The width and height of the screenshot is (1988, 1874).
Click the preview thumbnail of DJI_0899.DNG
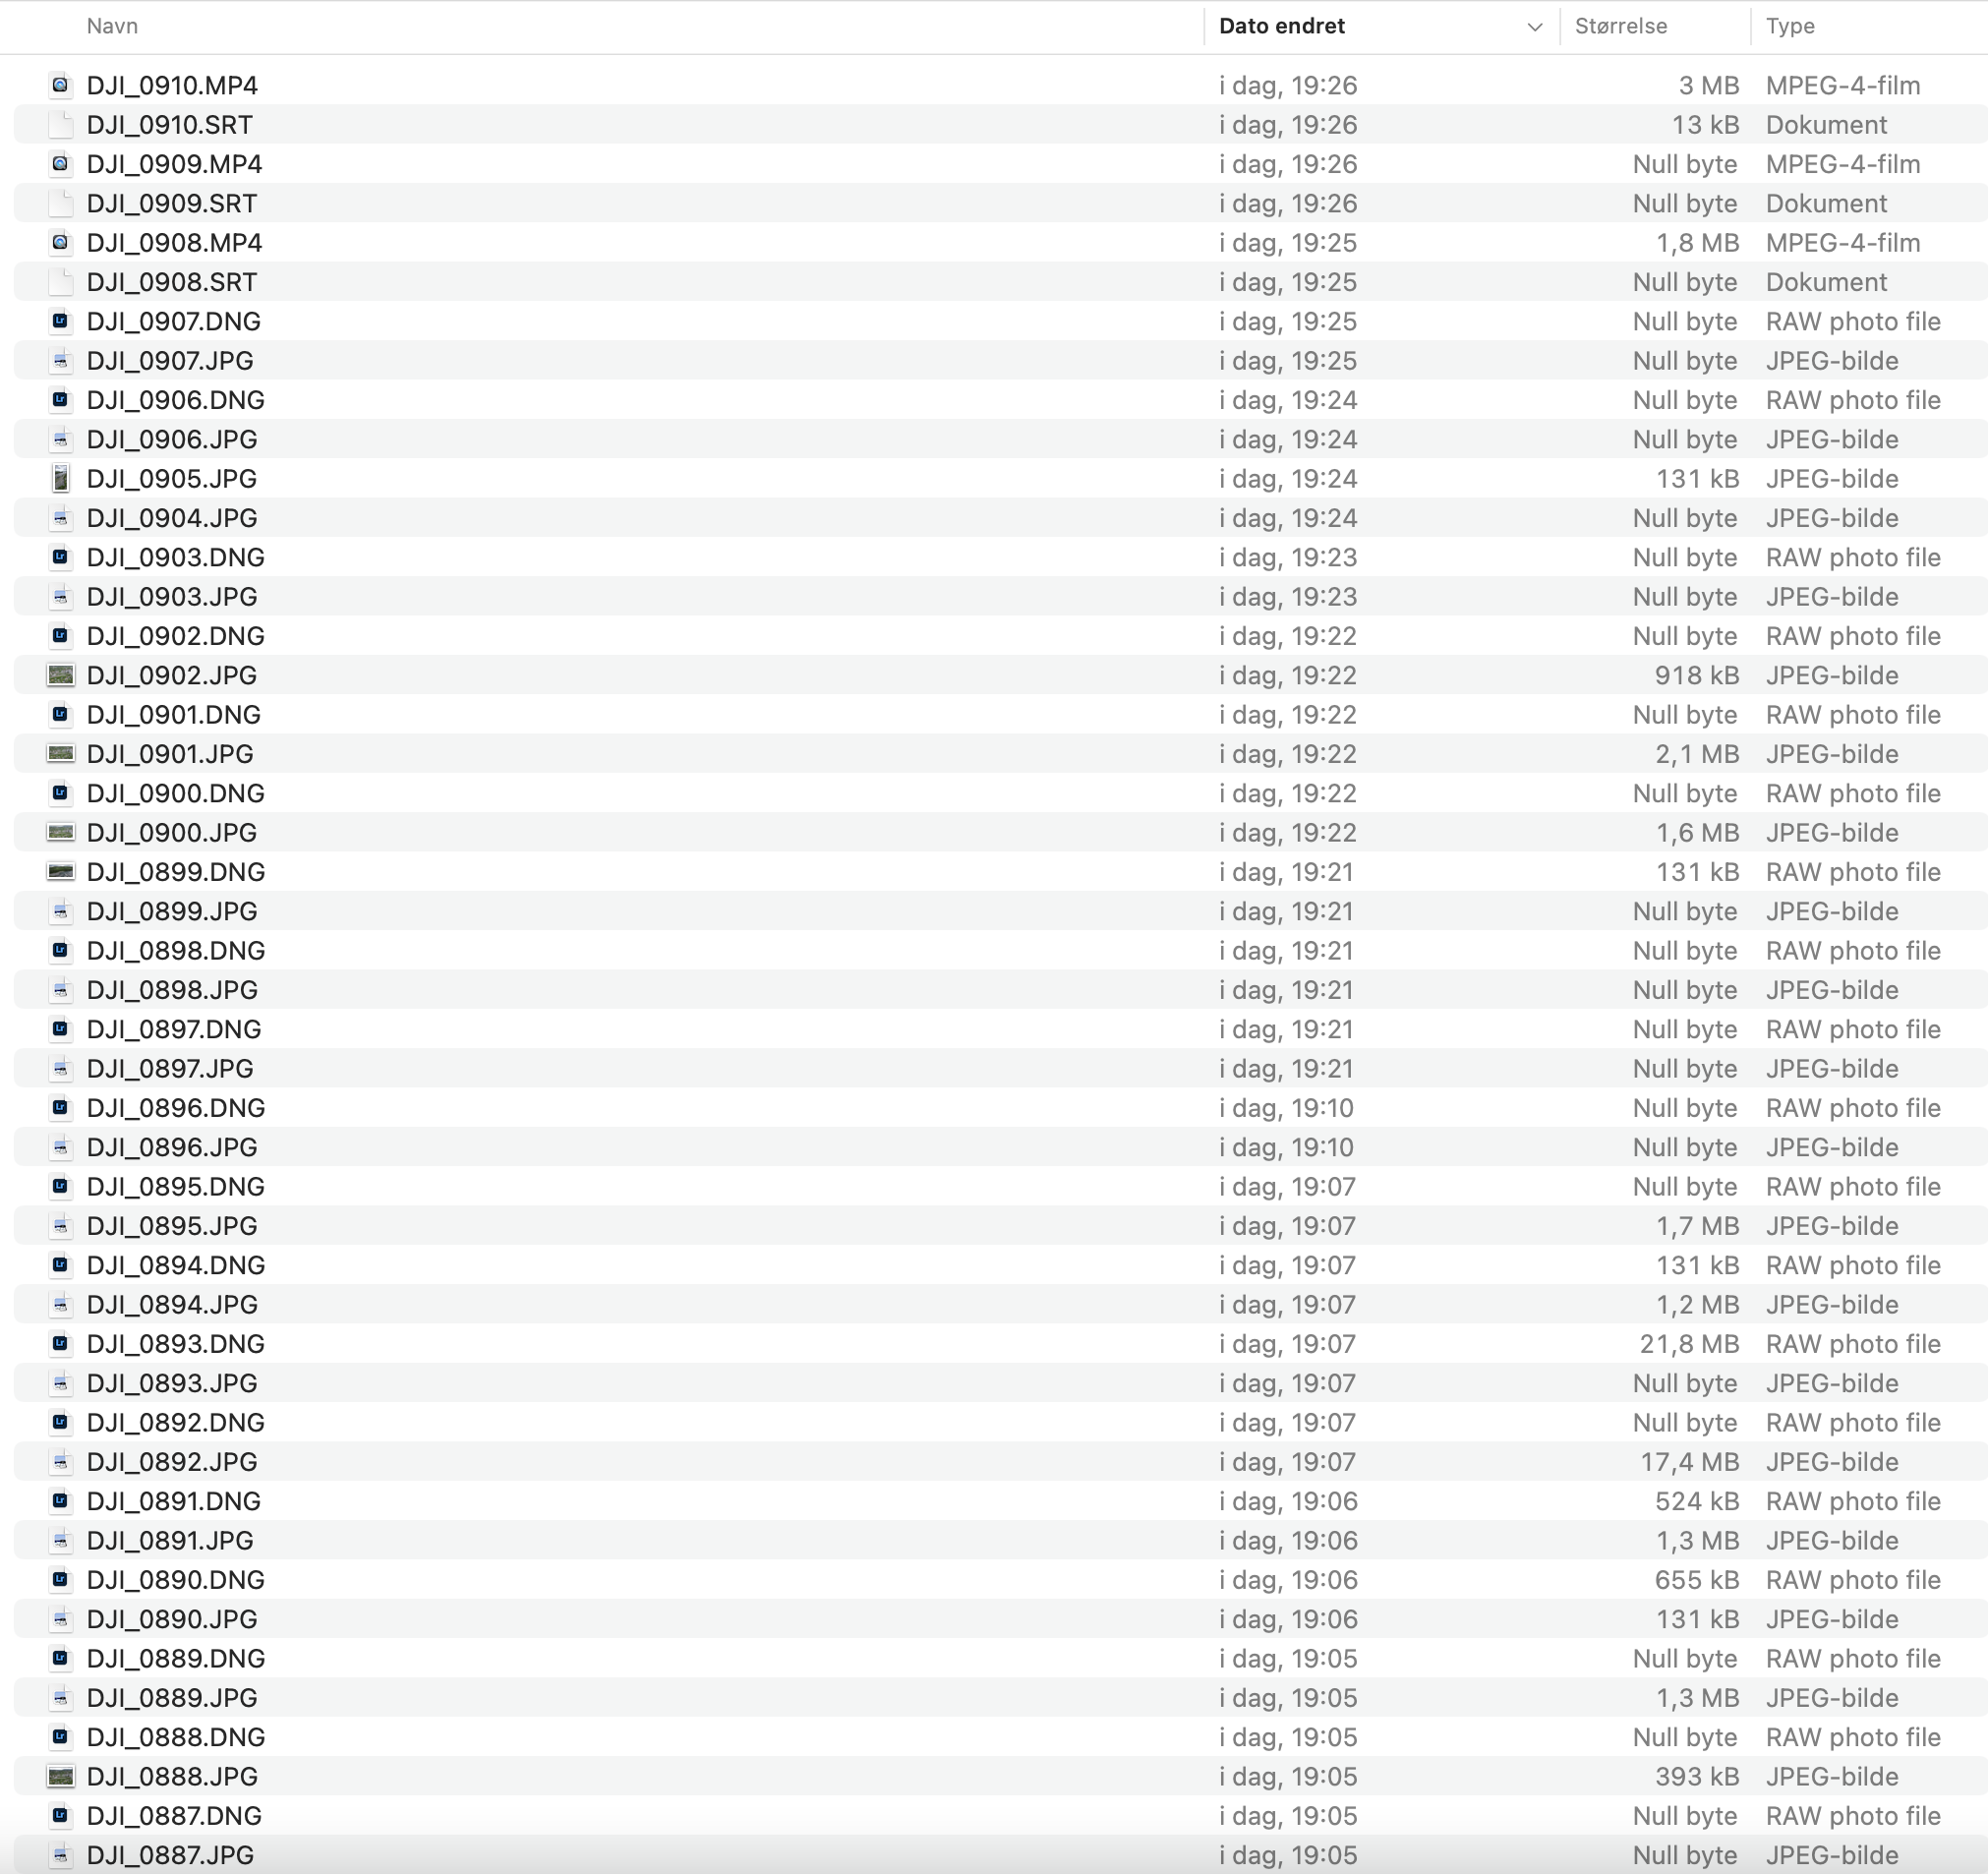(61, 872)
